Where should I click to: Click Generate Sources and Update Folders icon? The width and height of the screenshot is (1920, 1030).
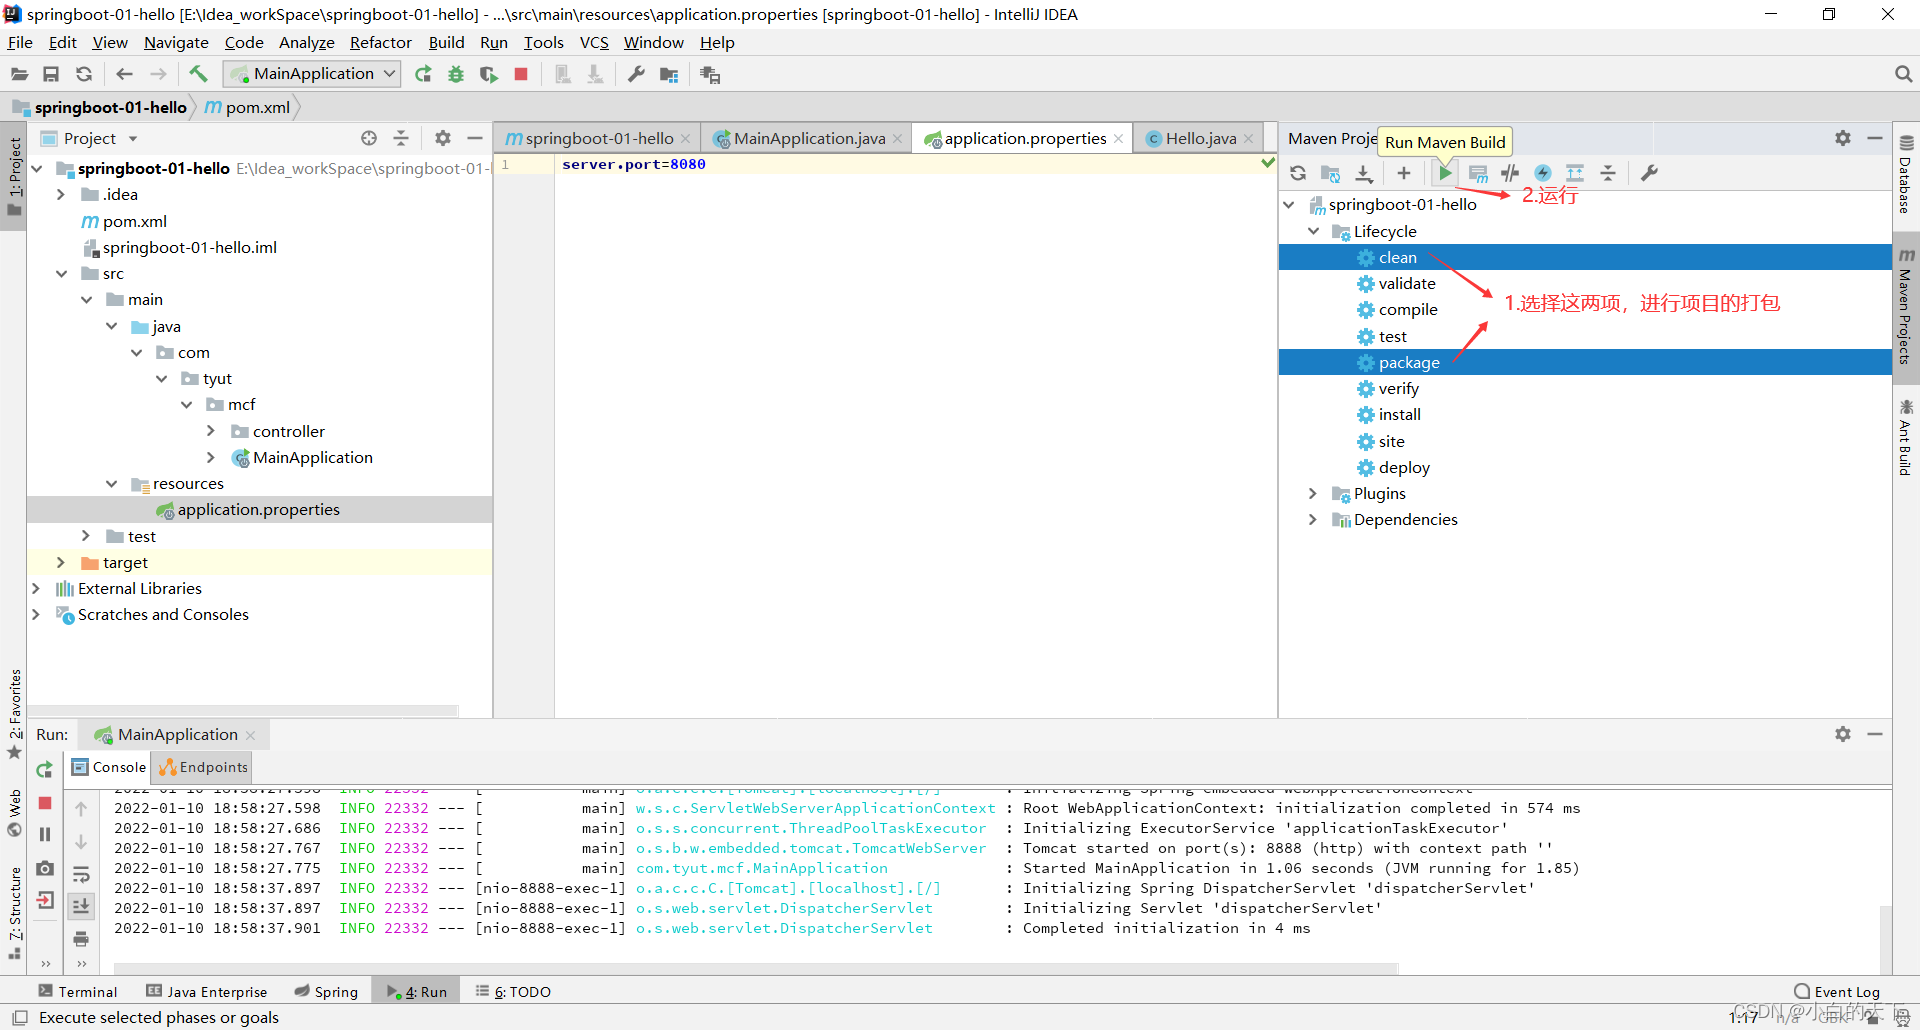pos(1330,173)
